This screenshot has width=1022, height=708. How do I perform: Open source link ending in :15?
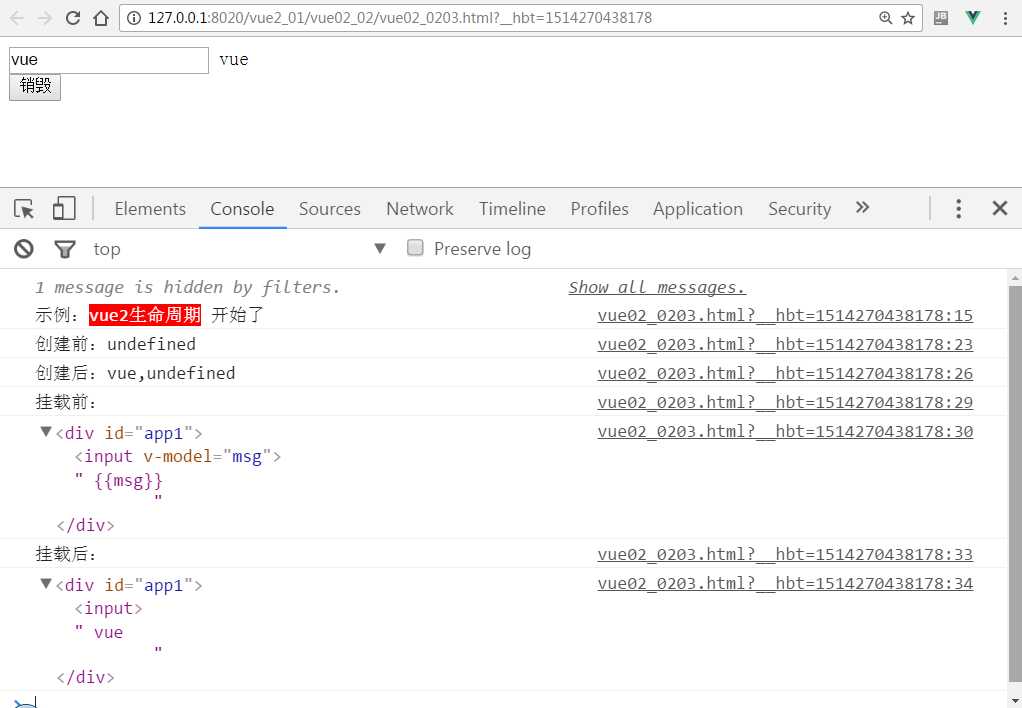tap(785, 316)
